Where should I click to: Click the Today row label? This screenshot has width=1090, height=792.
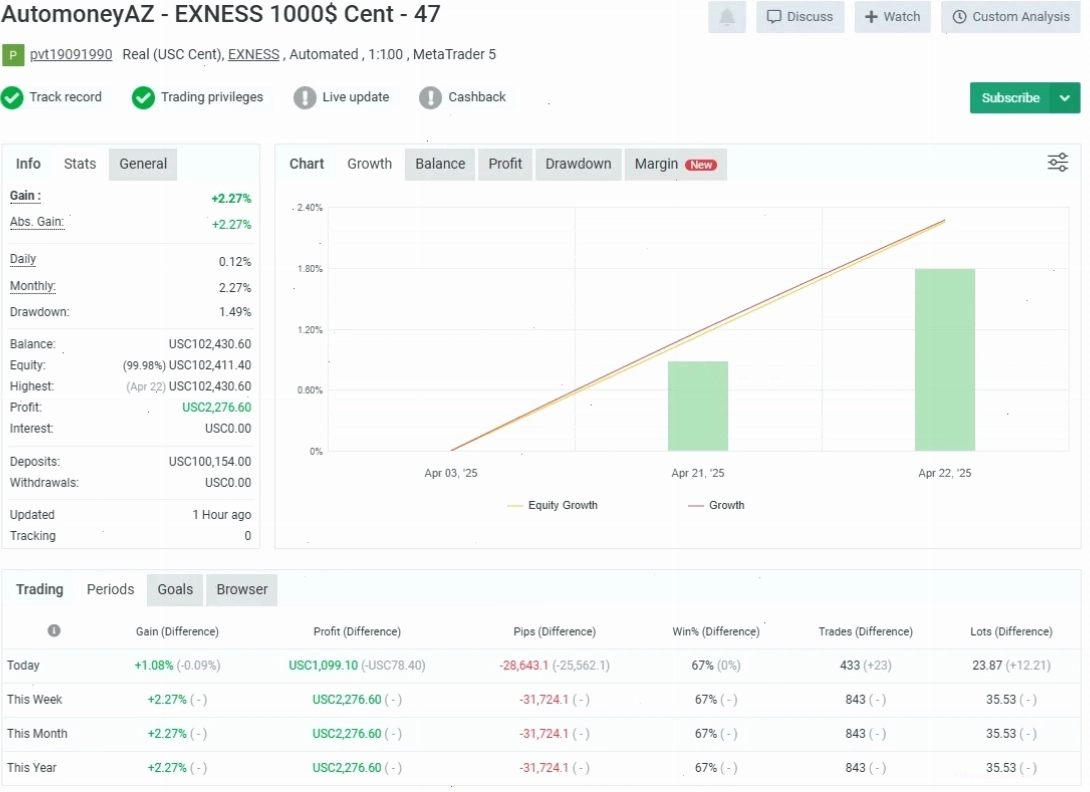tap(24, 665)
